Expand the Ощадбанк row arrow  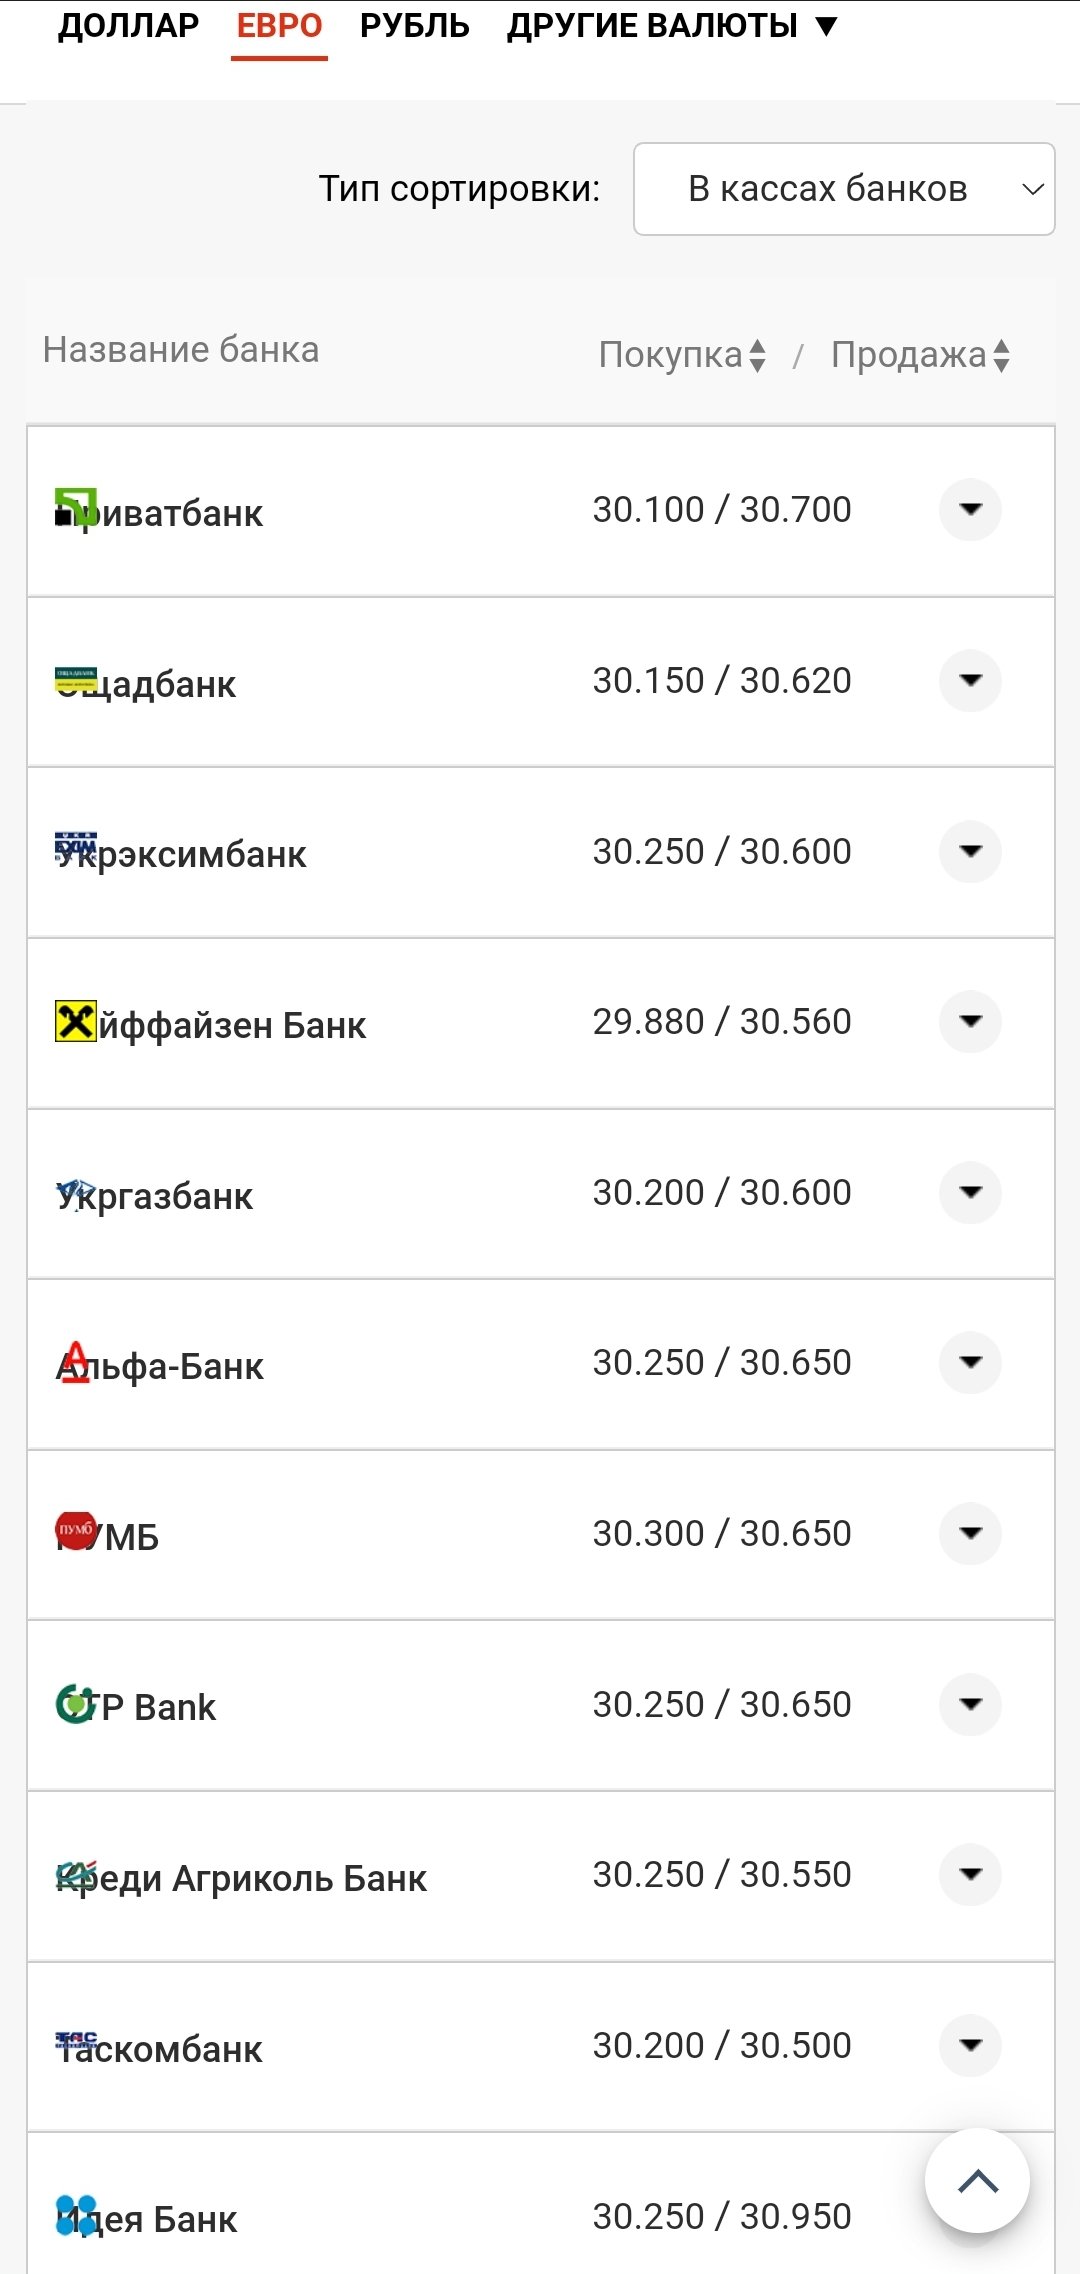point(970,680)
